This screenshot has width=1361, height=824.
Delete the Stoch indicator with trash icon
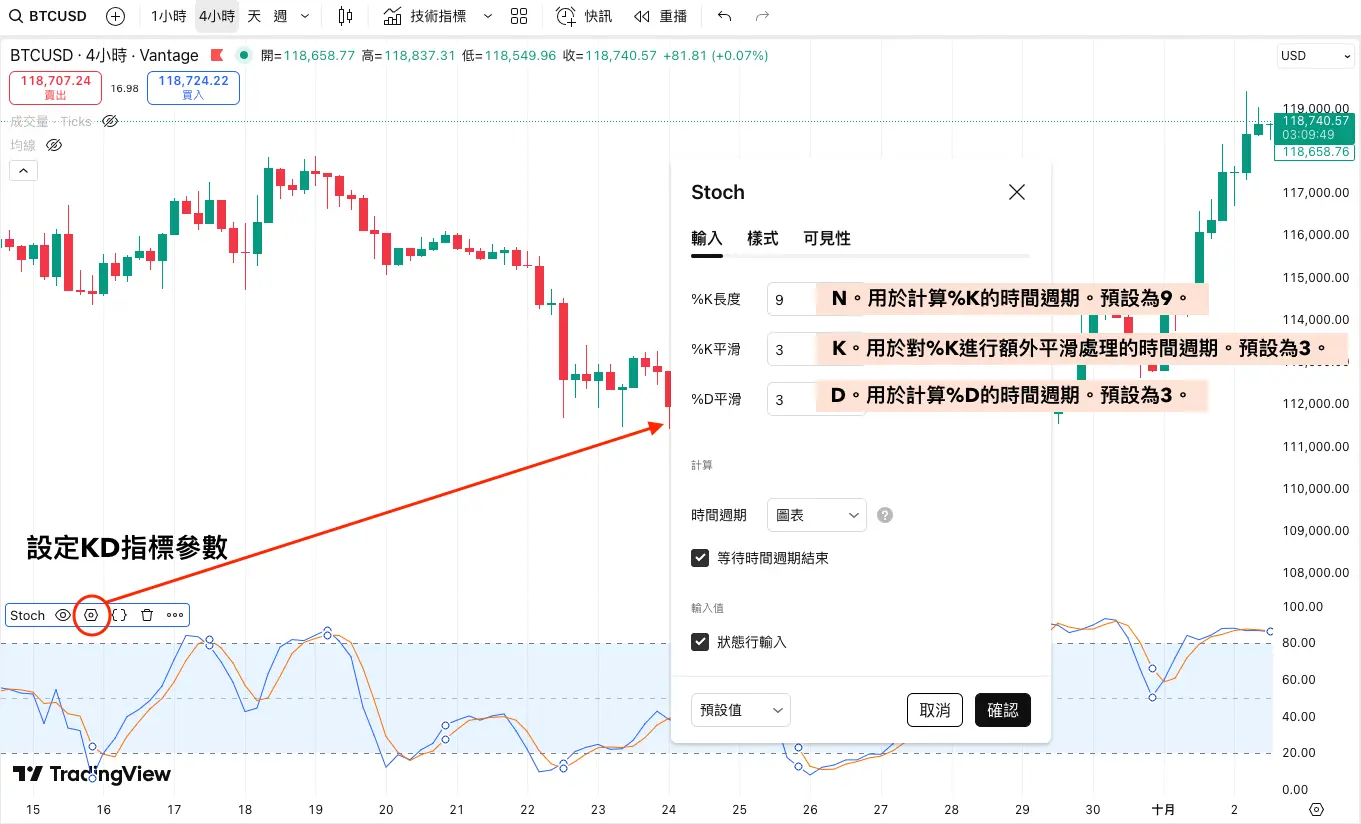coord(147,615)
